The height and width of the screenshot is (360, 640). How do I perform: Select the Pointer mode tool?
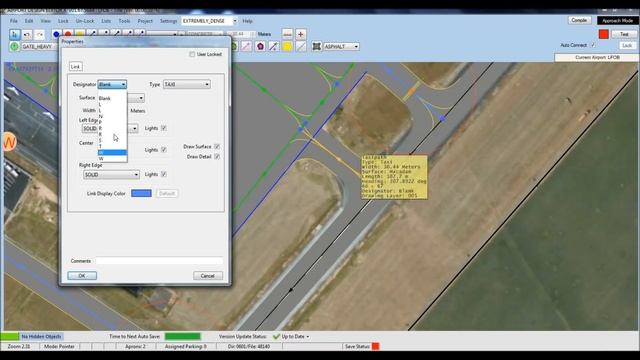[15, 34]
